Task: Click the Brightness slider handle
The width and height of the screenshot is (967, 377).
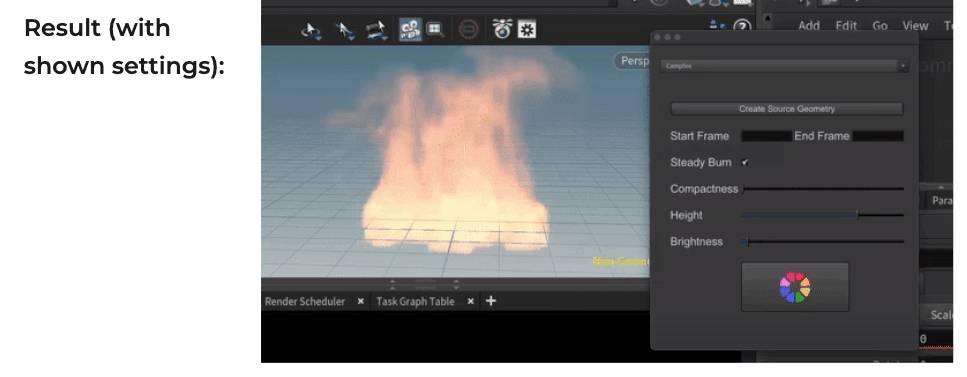Action: pos(747,242)
